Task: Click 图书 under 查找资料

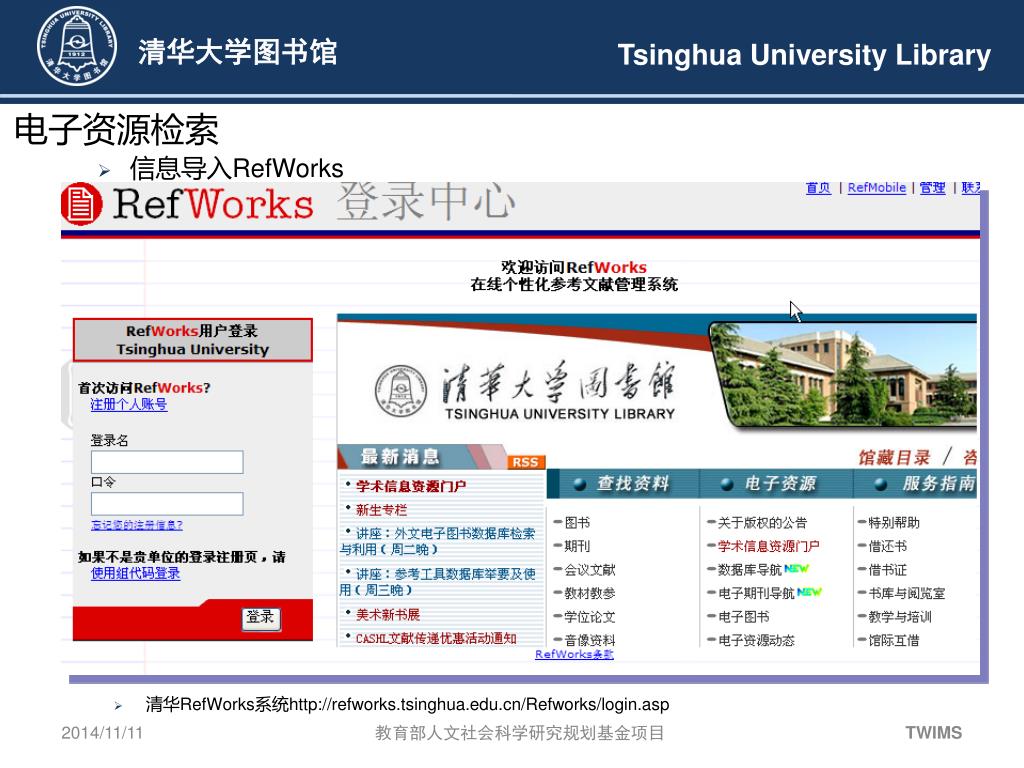Action: pos(577,522)
